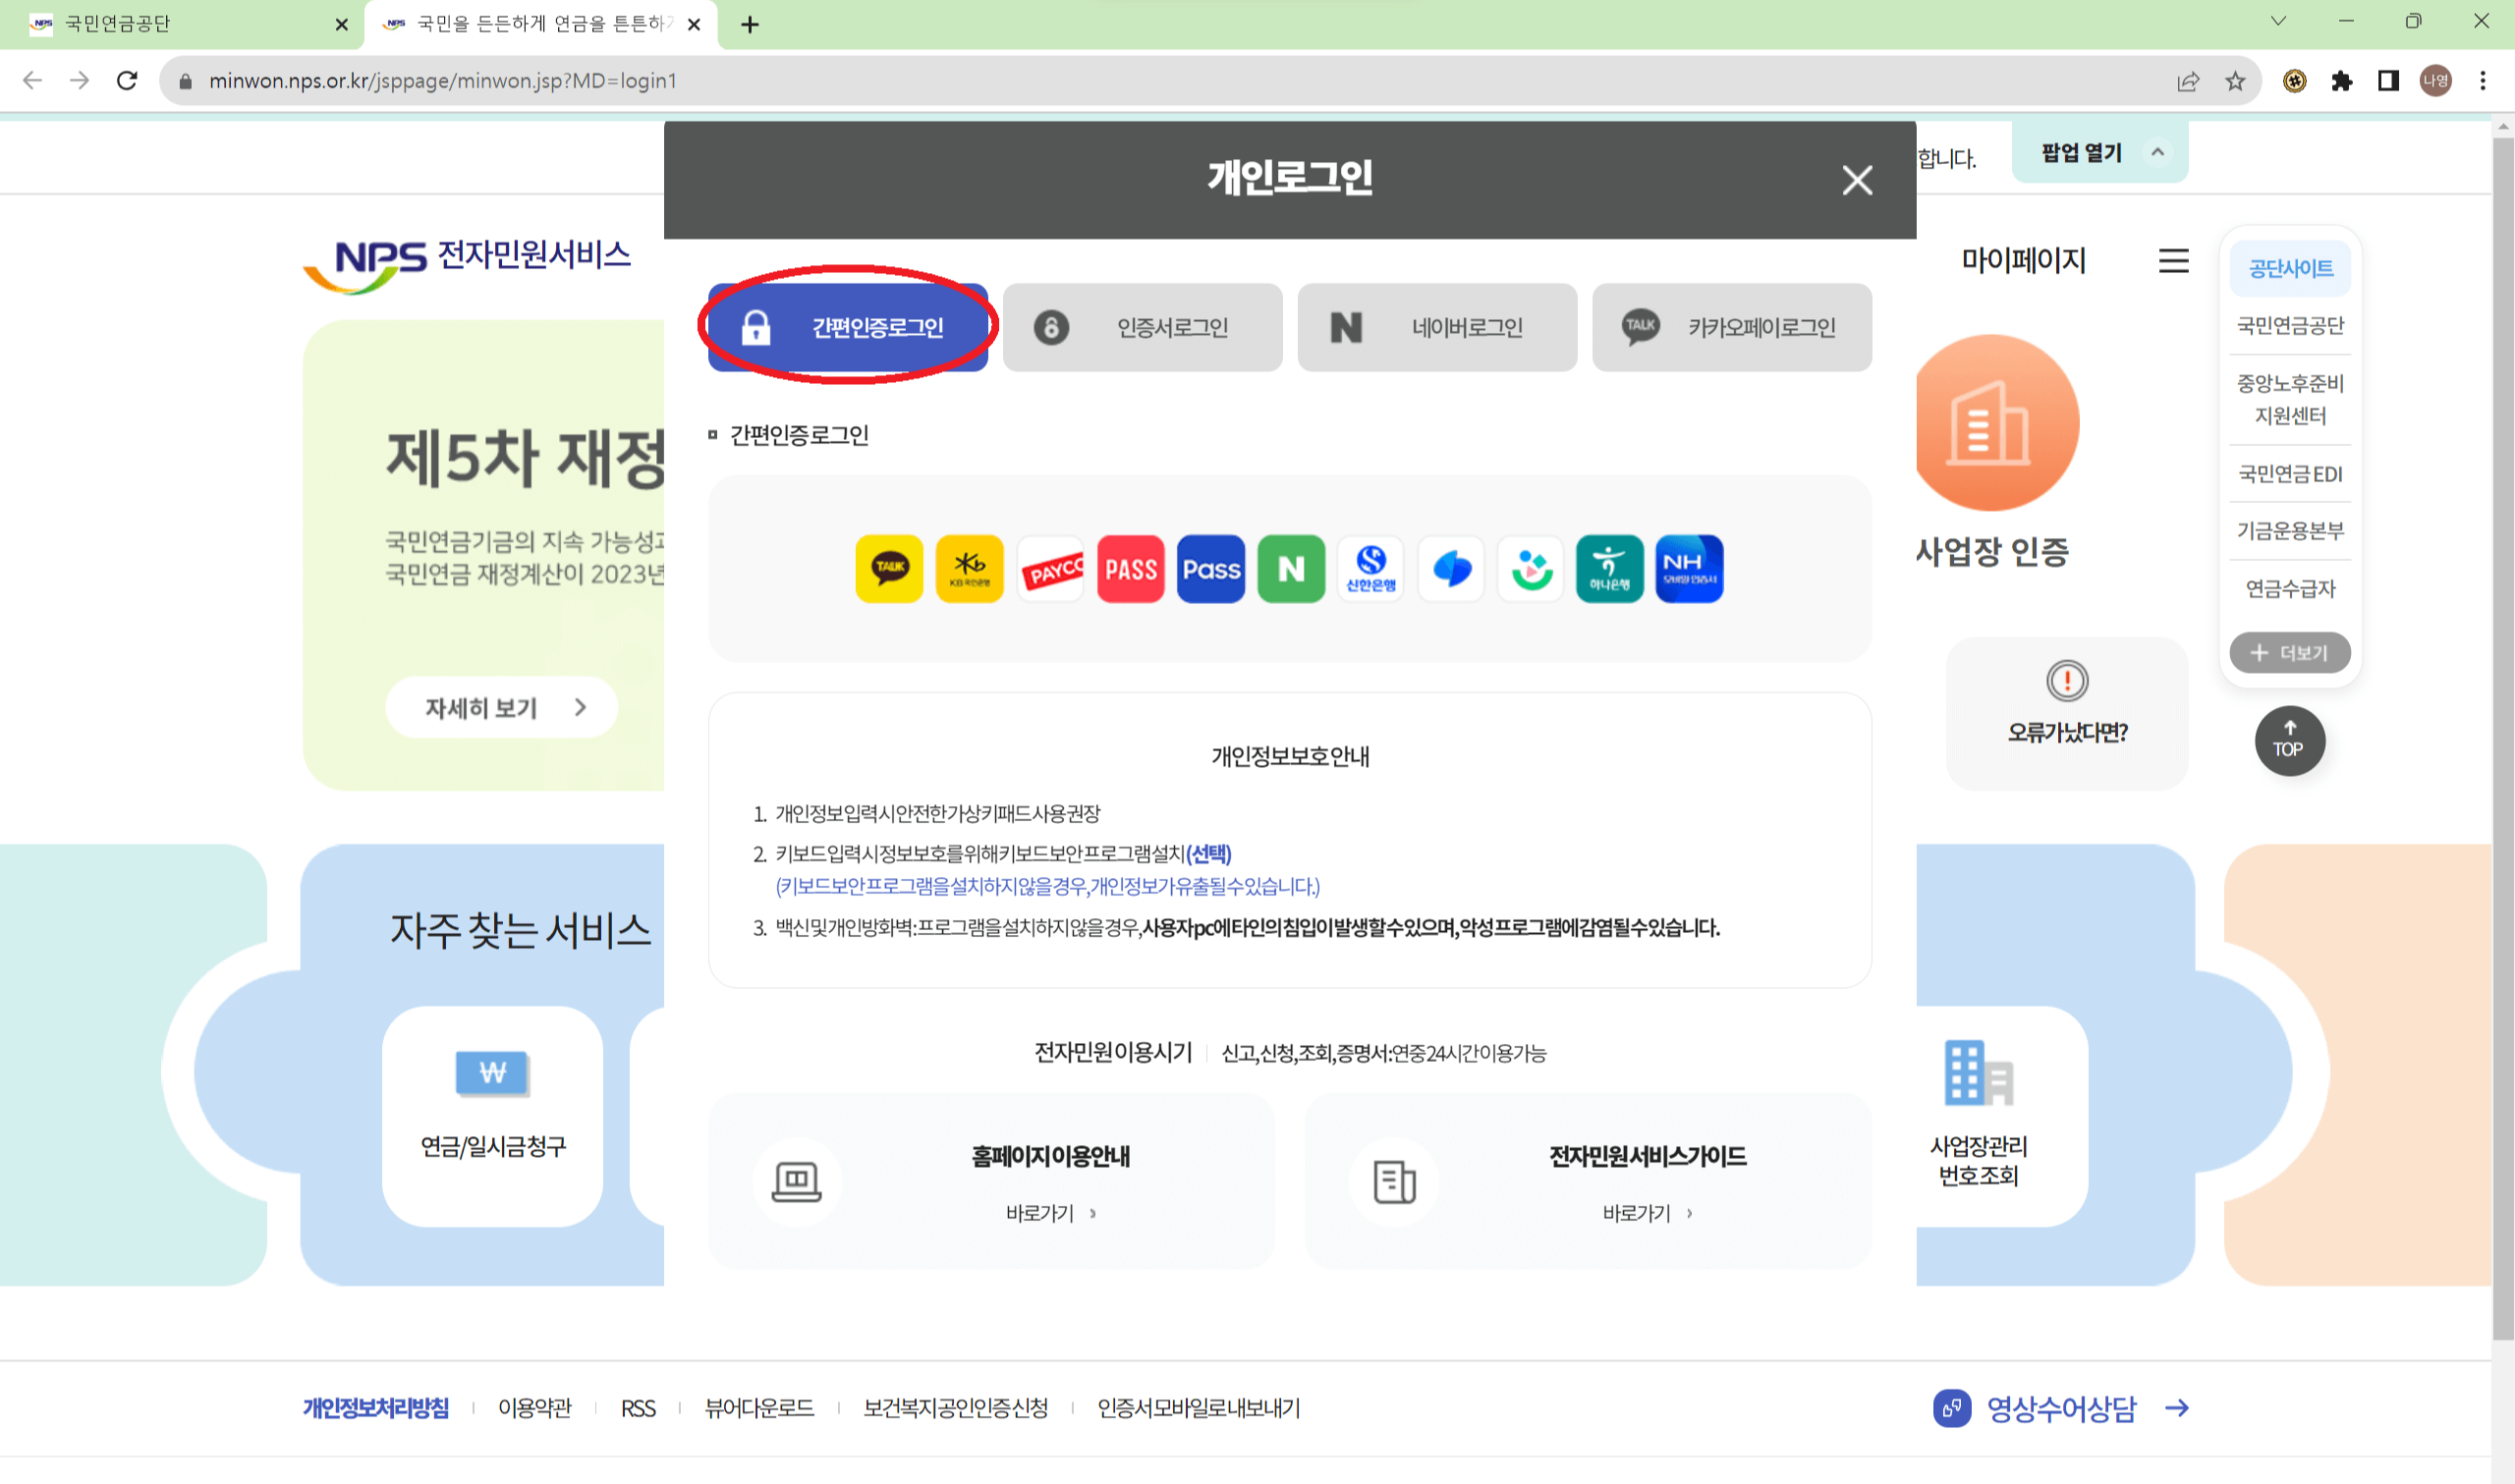2515x1484 pixels.
Task: Open the hamburger menu beside 마이페이지
Action: pos(2172,261)
